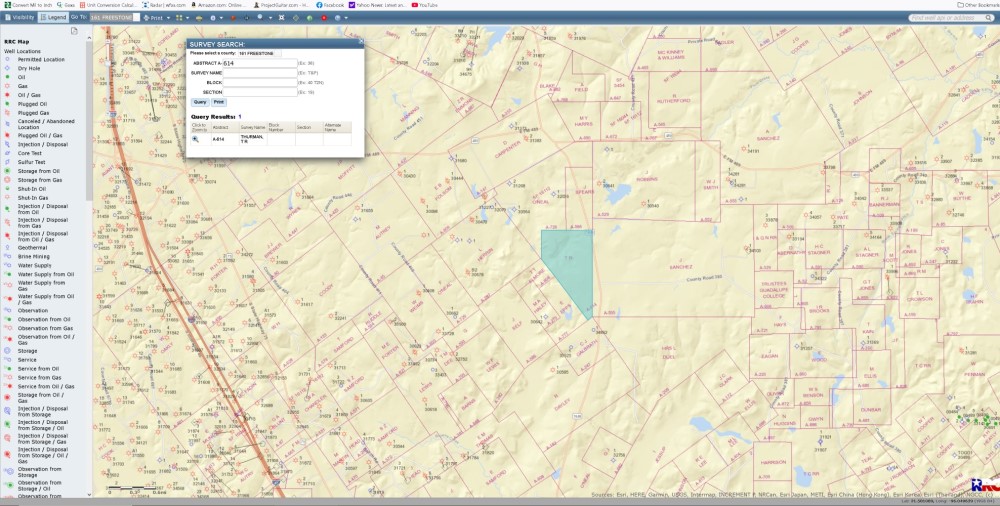Open the Amazon.com bookmark
The width and height of the screenshot is (1000, 506).
[x=219, y=4]
